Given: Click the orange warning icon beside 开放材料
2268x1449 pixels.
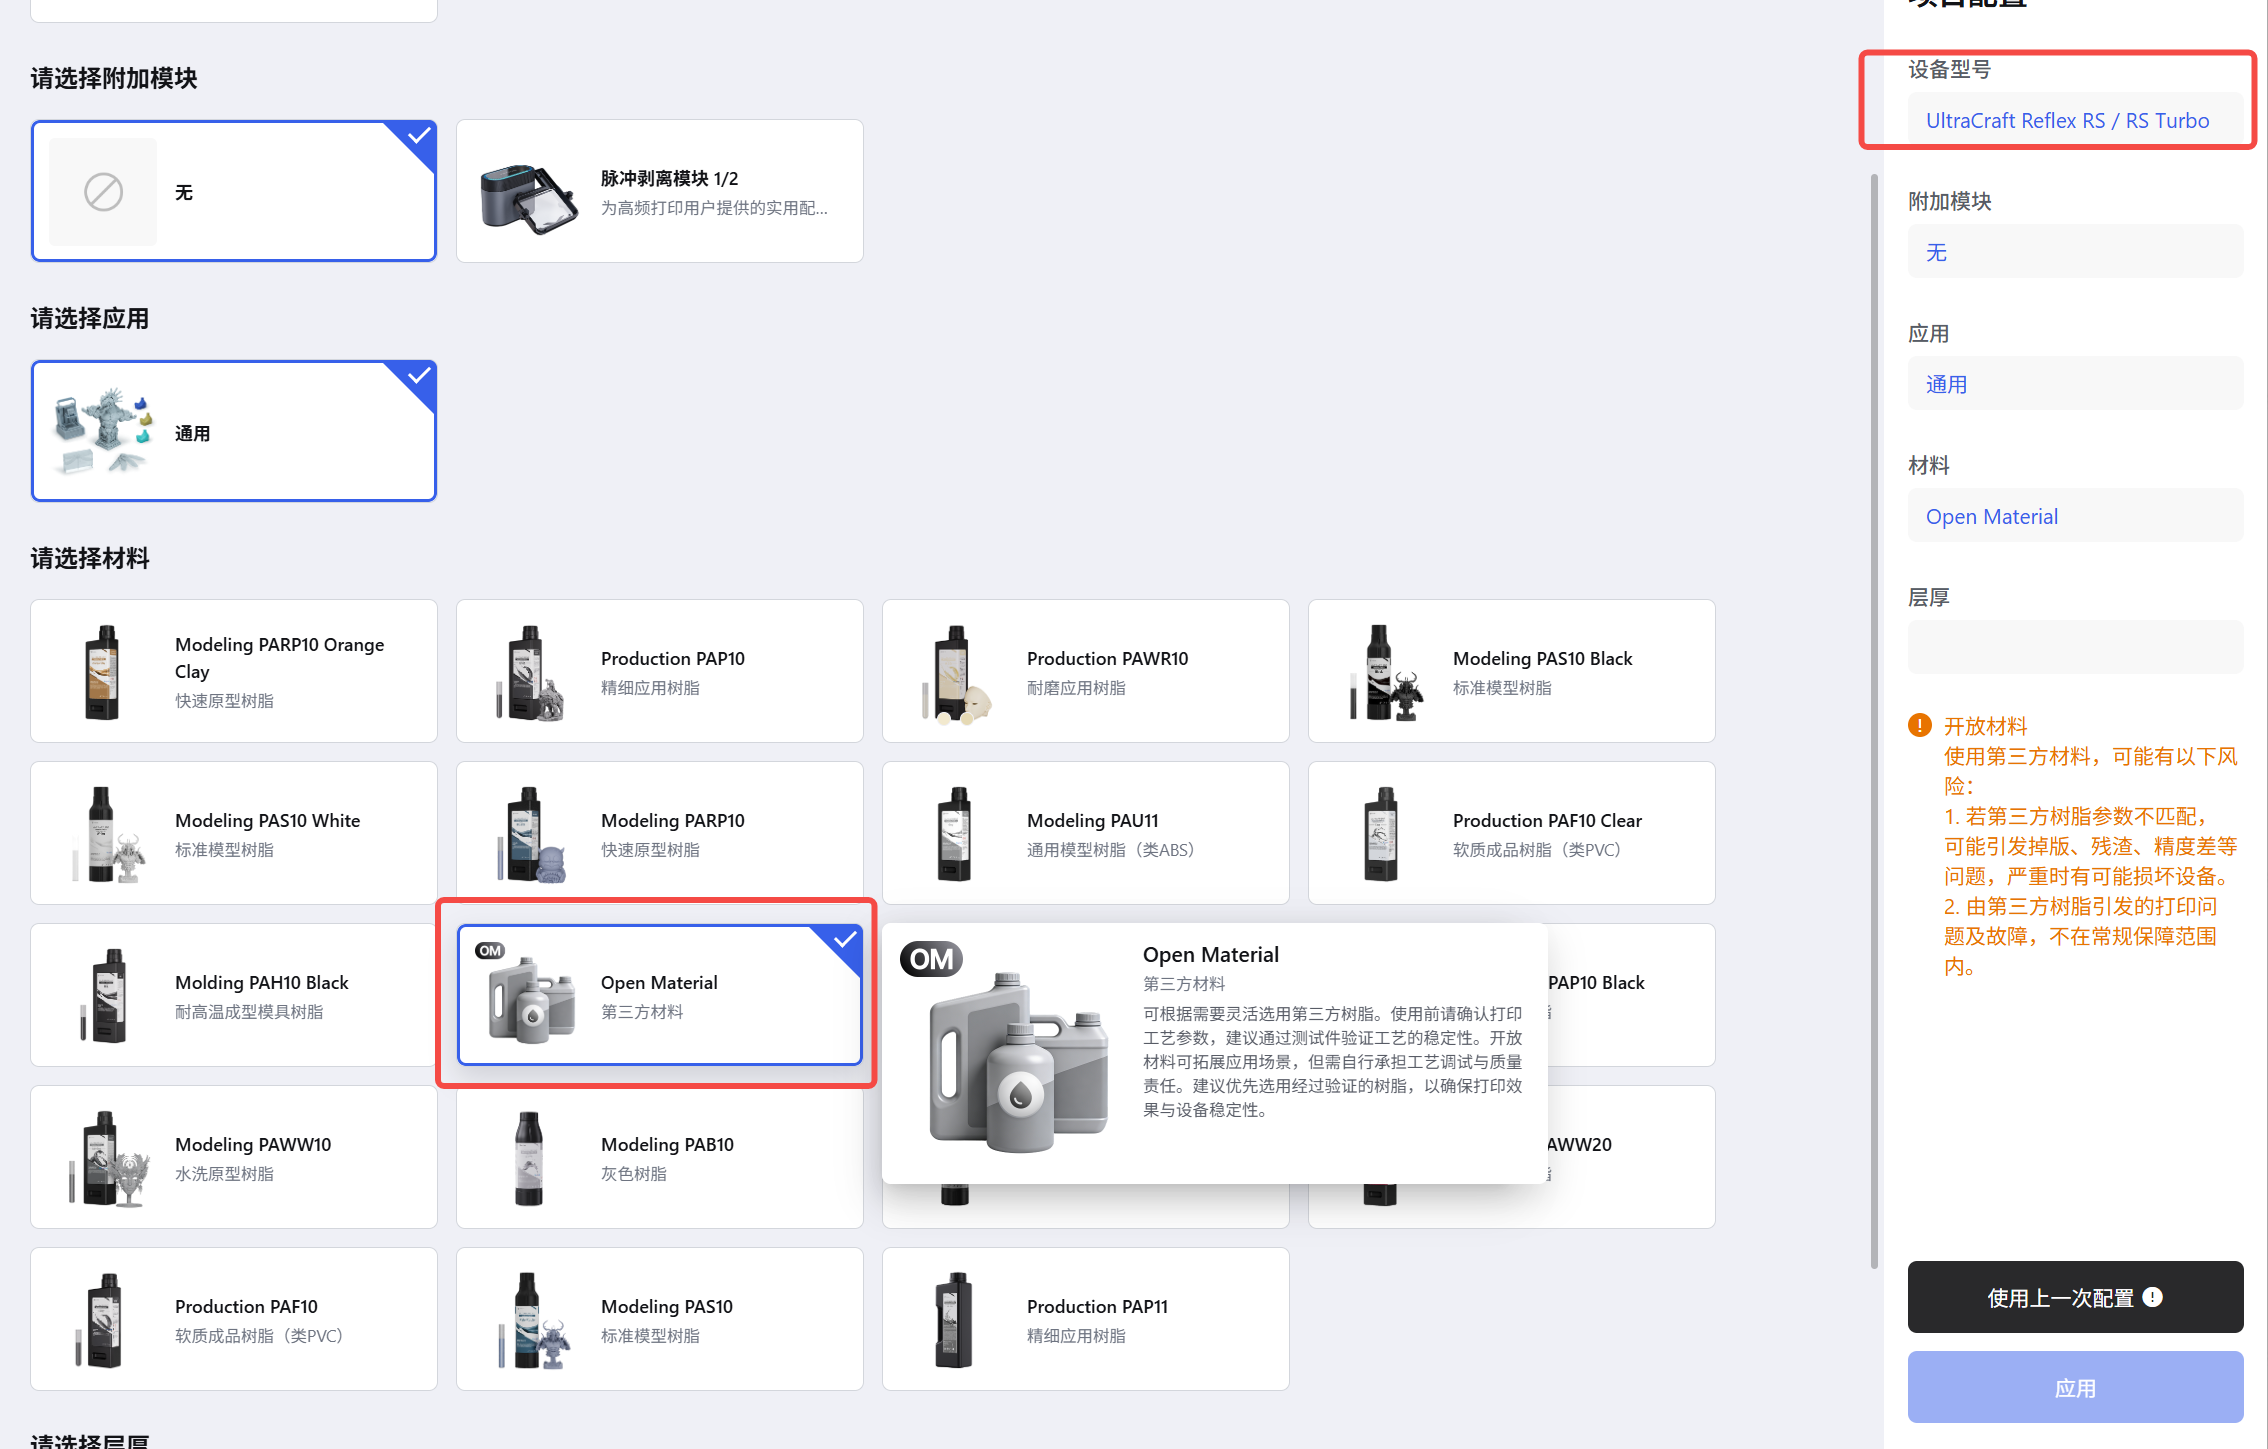Looking at the screenshot, I should click(x=1919, y=725).
